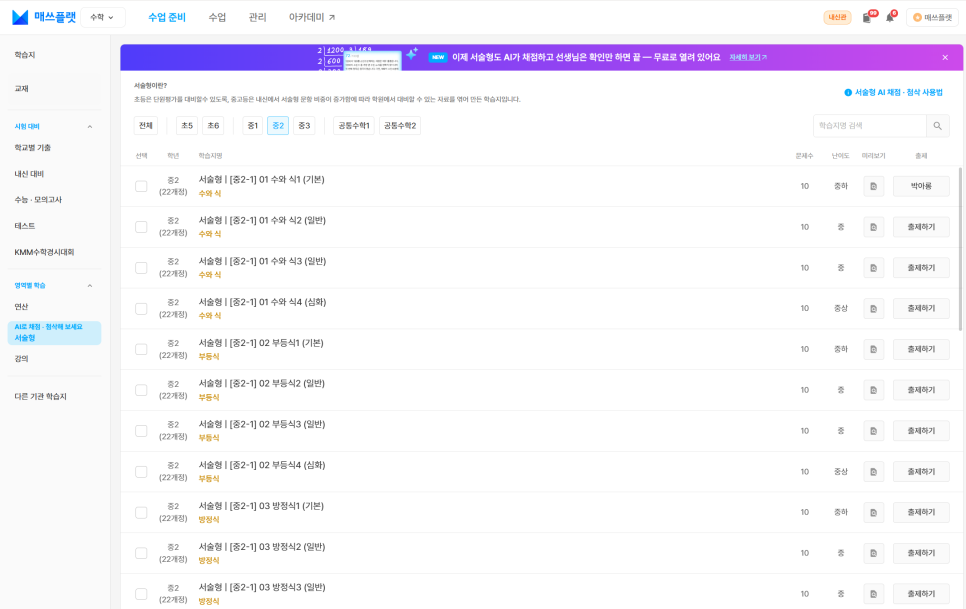Preview worksheet 02 부등식2 (일반)
Screen dimensions: 966x609
(x=874, y=390)
